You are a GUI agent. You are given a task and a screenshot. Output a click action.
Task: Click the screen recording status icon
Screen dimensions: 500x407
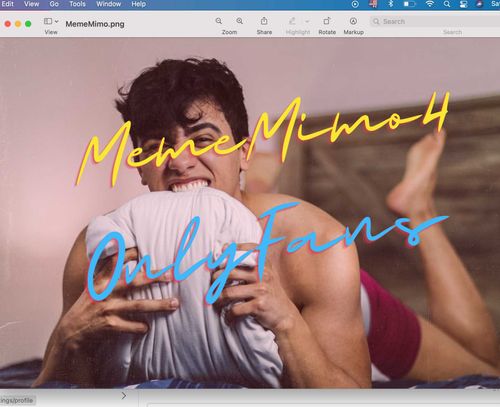(x=355, y=4)
